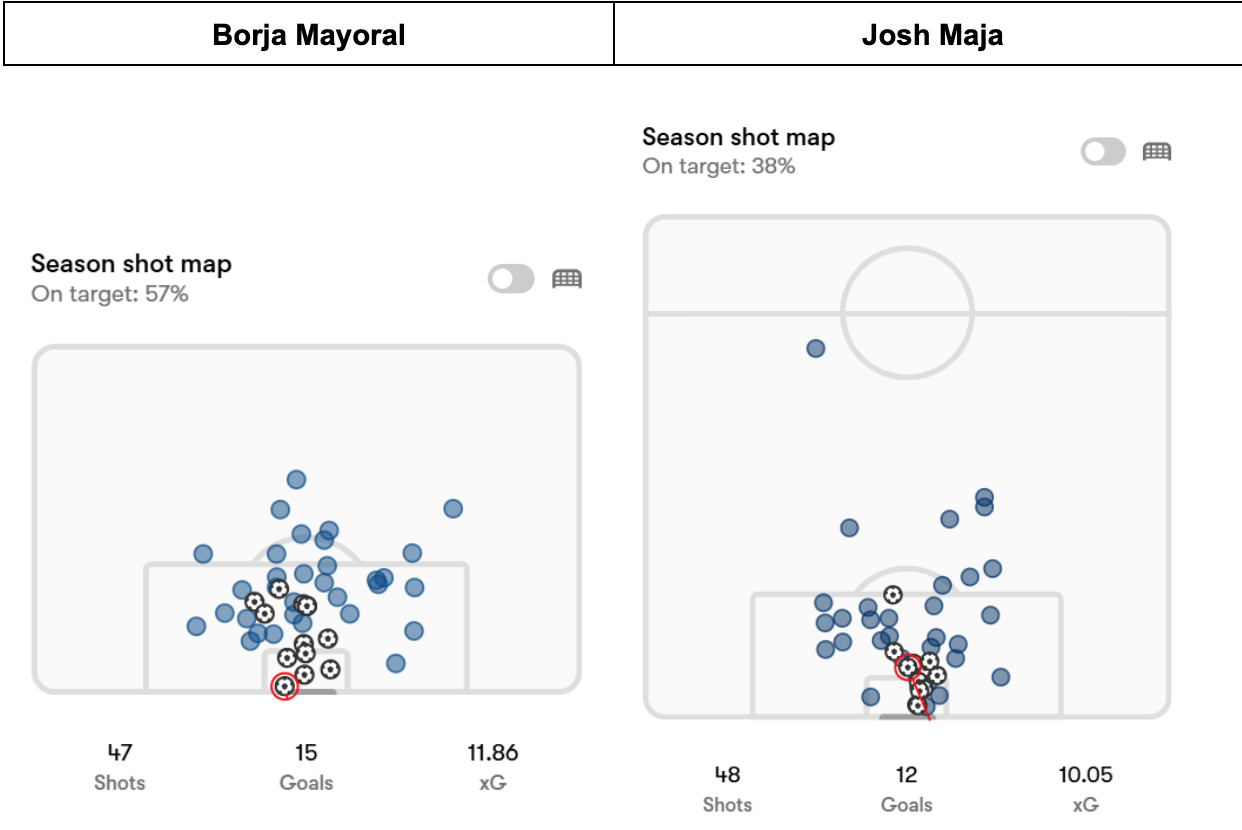Screen dimensions: 1242x830
Task: Pick Maja's lone shot beside the center circle
Action: tap(815, 349)
